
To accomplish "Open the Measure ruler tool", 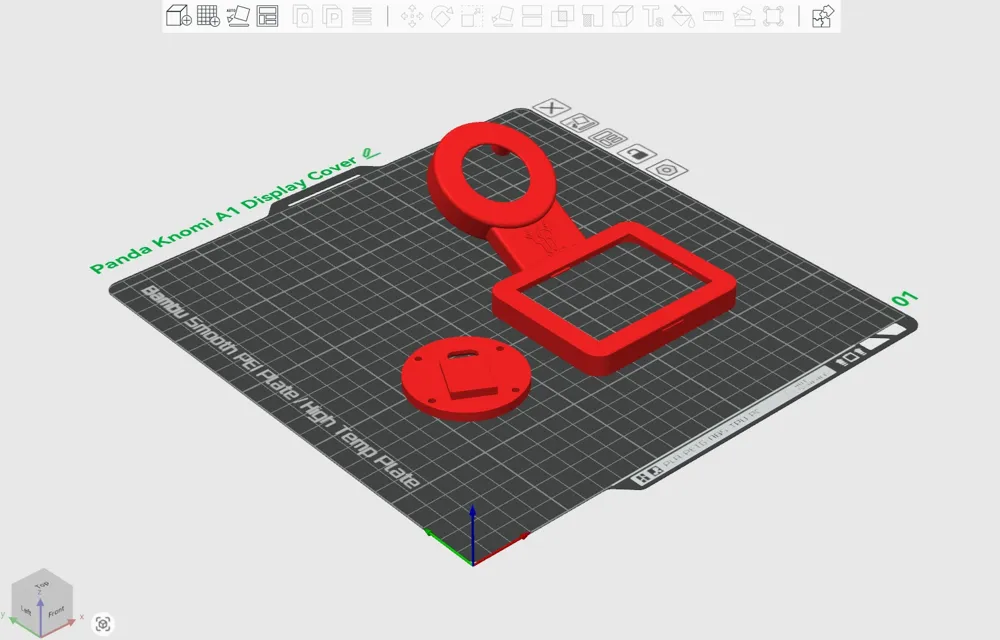I will click(x=713, y=16).
